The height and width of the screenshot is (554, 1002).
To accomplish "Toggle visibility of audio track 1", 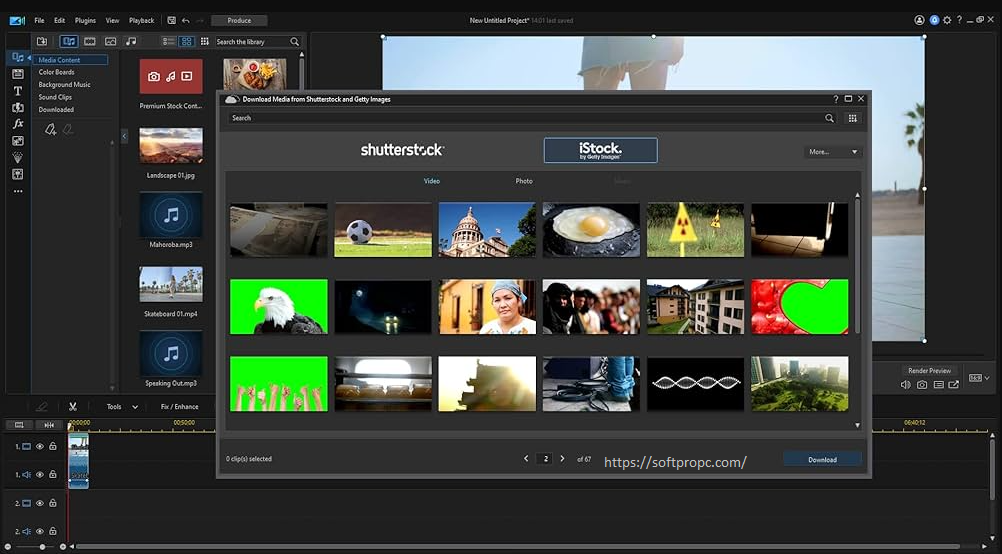I will click(x=40, y=475).
